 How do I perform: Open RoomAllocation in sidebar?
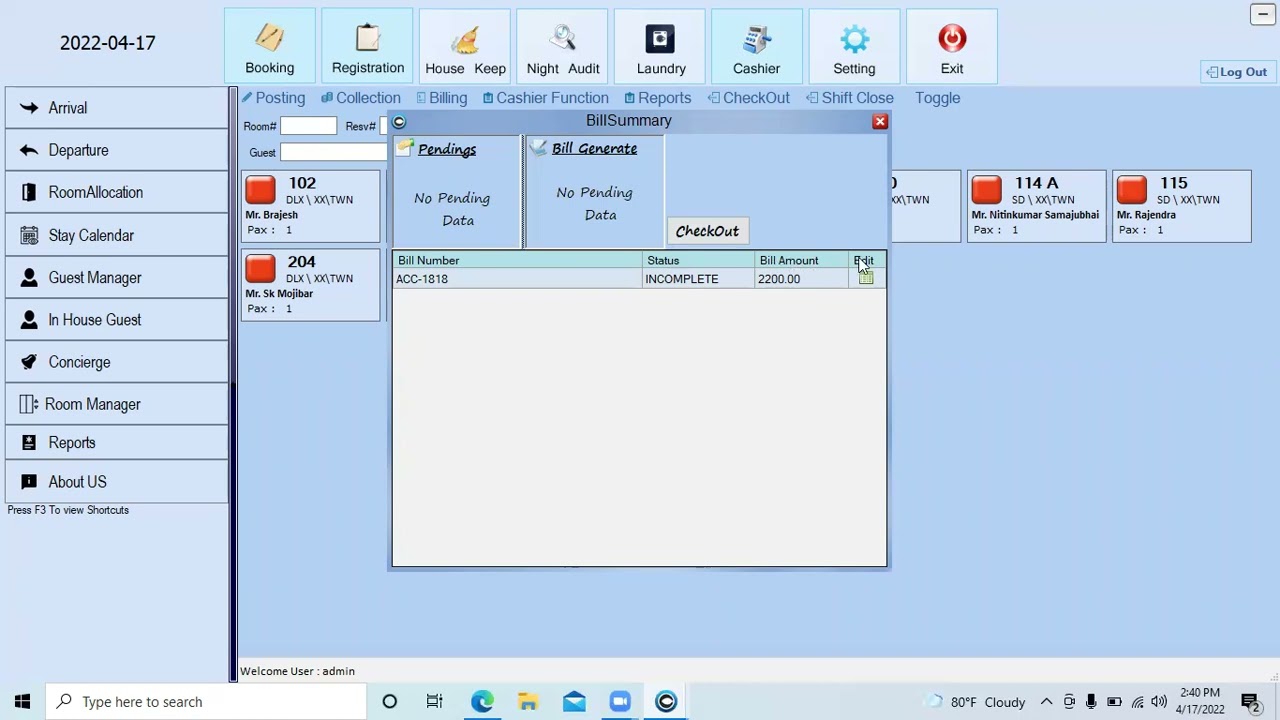[x=117, y=192]
